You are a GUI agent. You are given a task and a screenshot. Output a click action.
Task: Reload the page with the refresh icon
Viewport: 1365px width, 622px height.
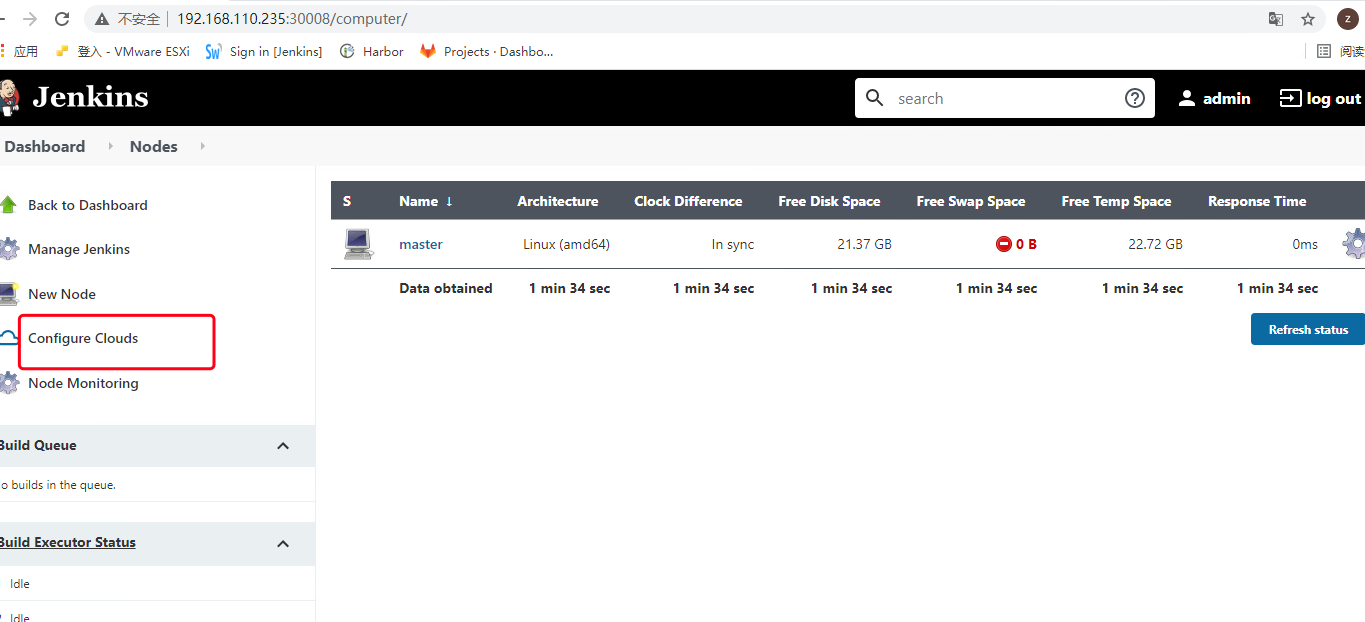point(62,19)
